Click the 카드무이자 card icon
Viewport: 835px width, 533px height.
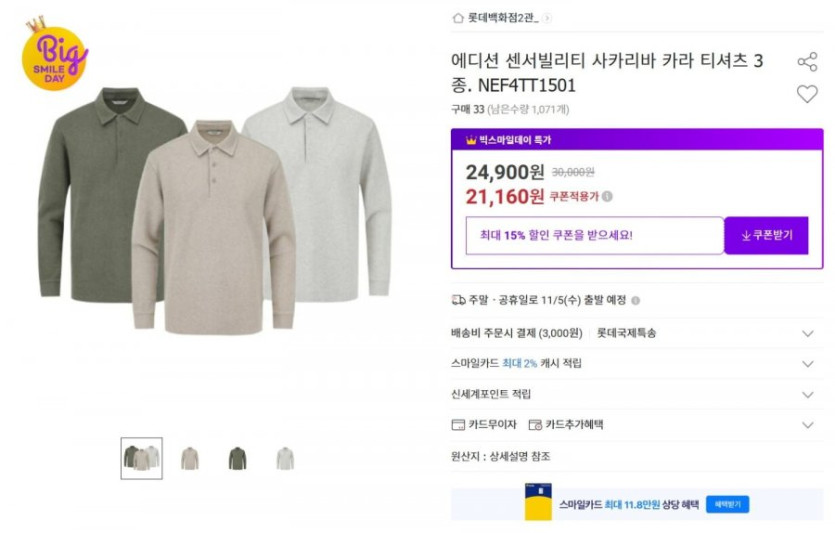(x=459, y=425)
